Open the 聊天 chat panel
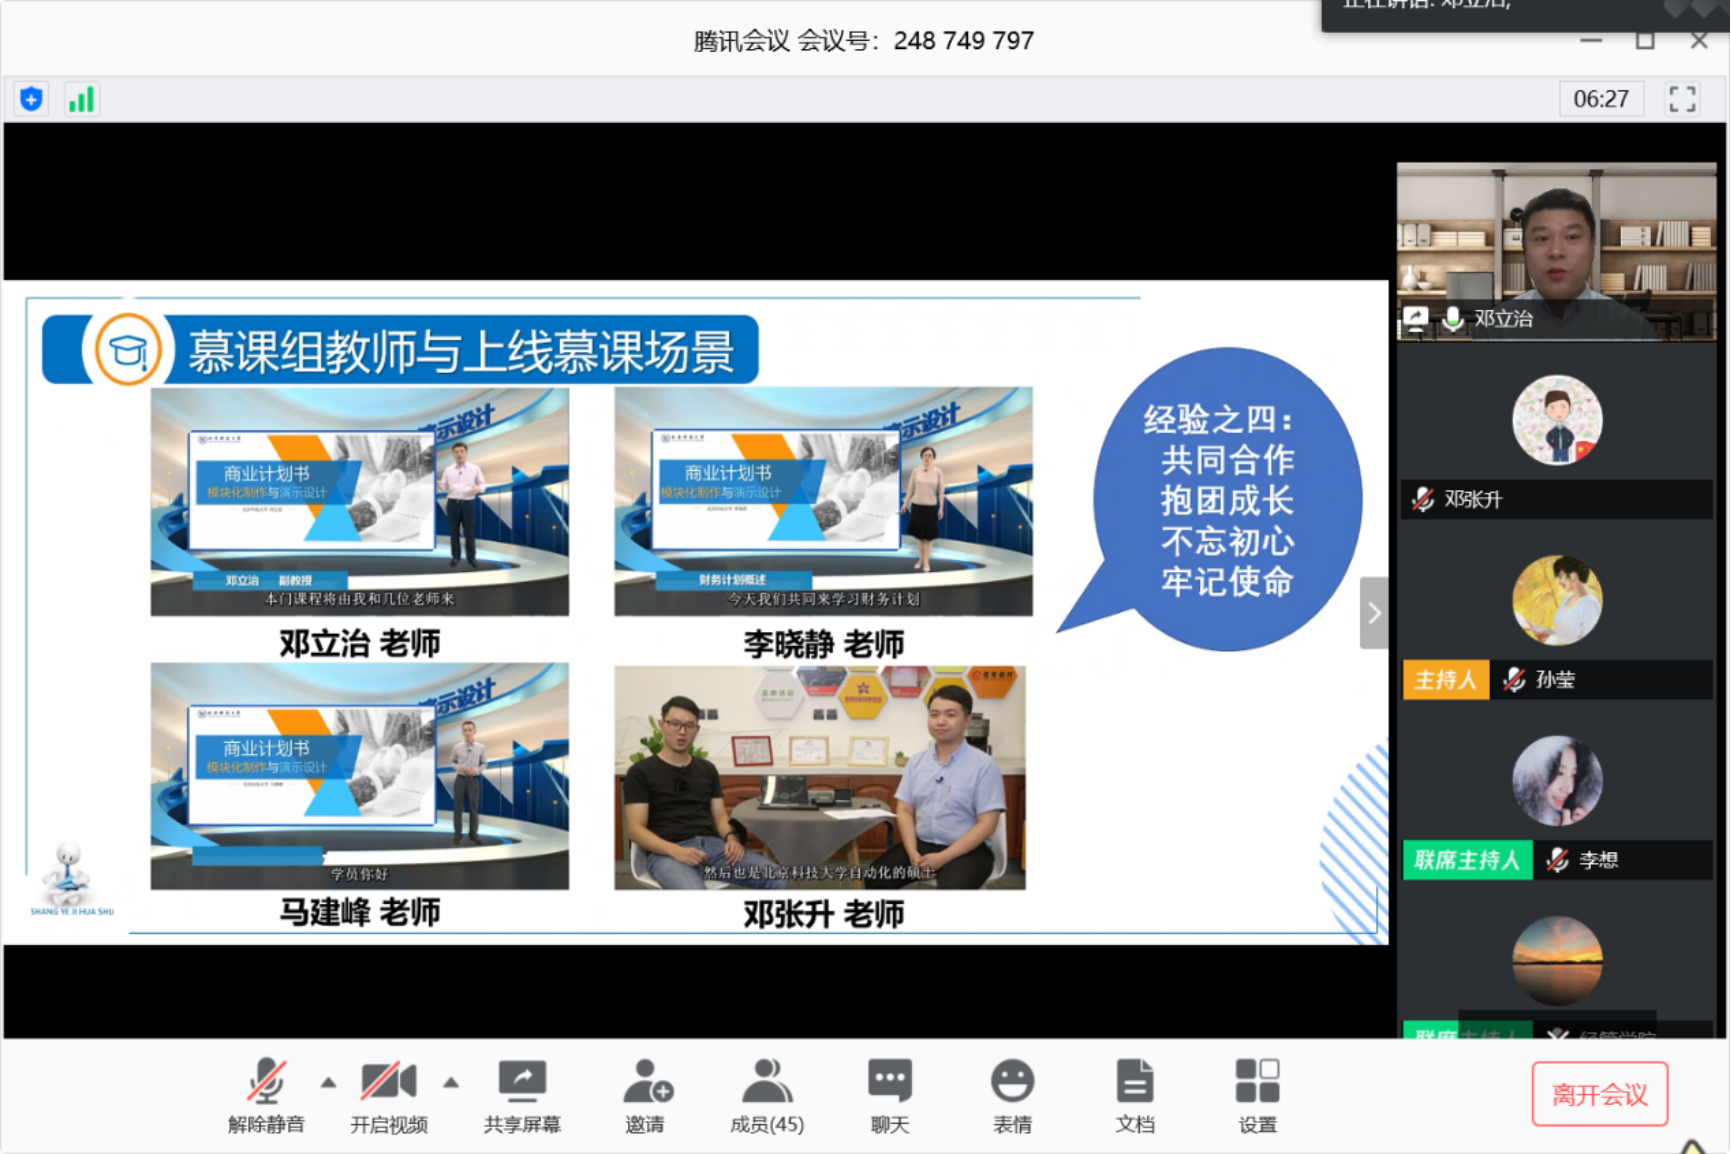 coord(888,1090)
